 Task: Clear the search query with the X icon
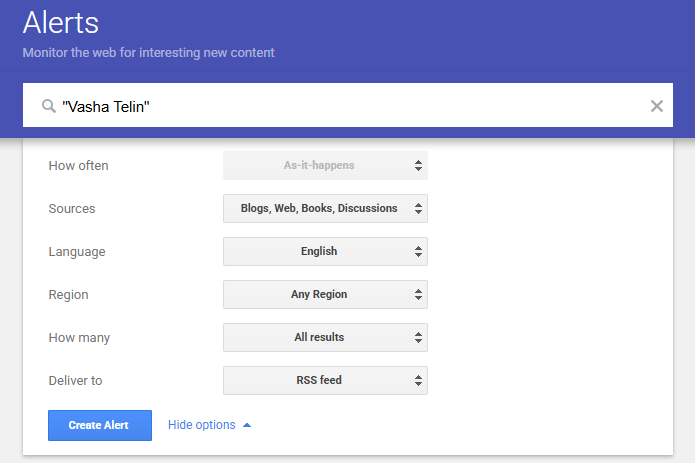coord(657,106)
